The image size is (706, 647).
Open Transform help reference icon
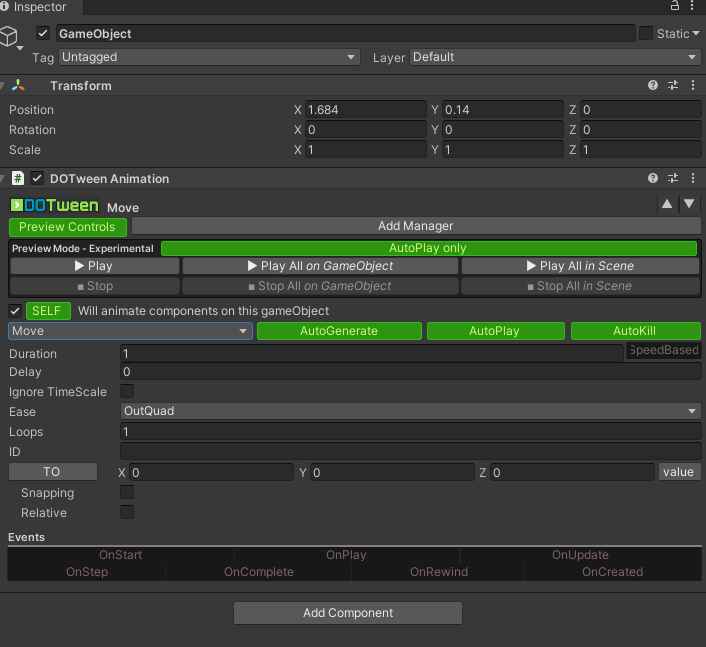(x=653, y=85)
